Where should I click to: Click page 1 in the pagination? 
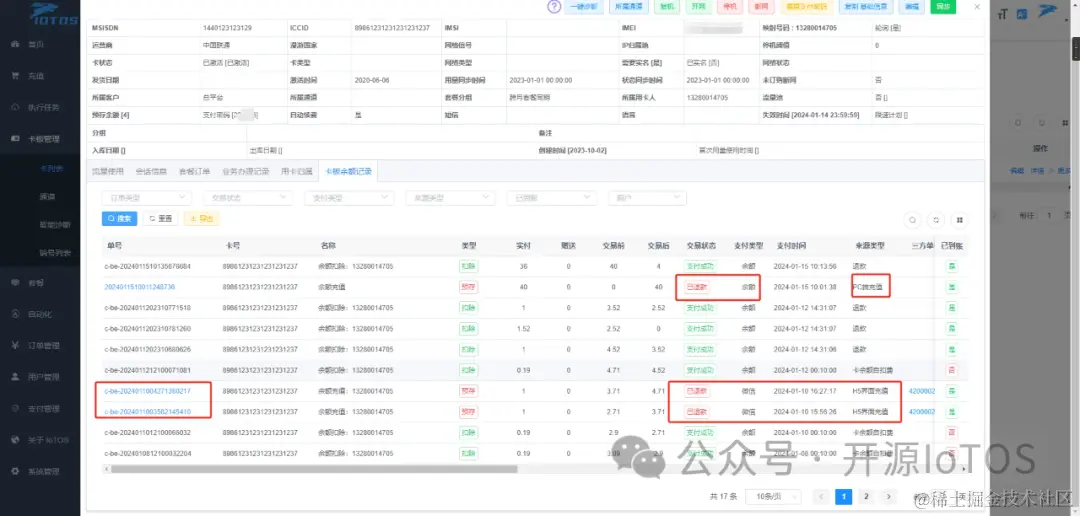click(843, 496)
